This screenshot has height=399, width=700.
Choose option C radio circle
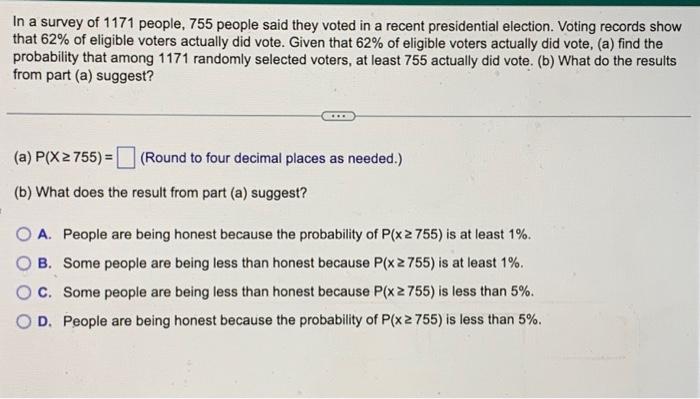23,292
